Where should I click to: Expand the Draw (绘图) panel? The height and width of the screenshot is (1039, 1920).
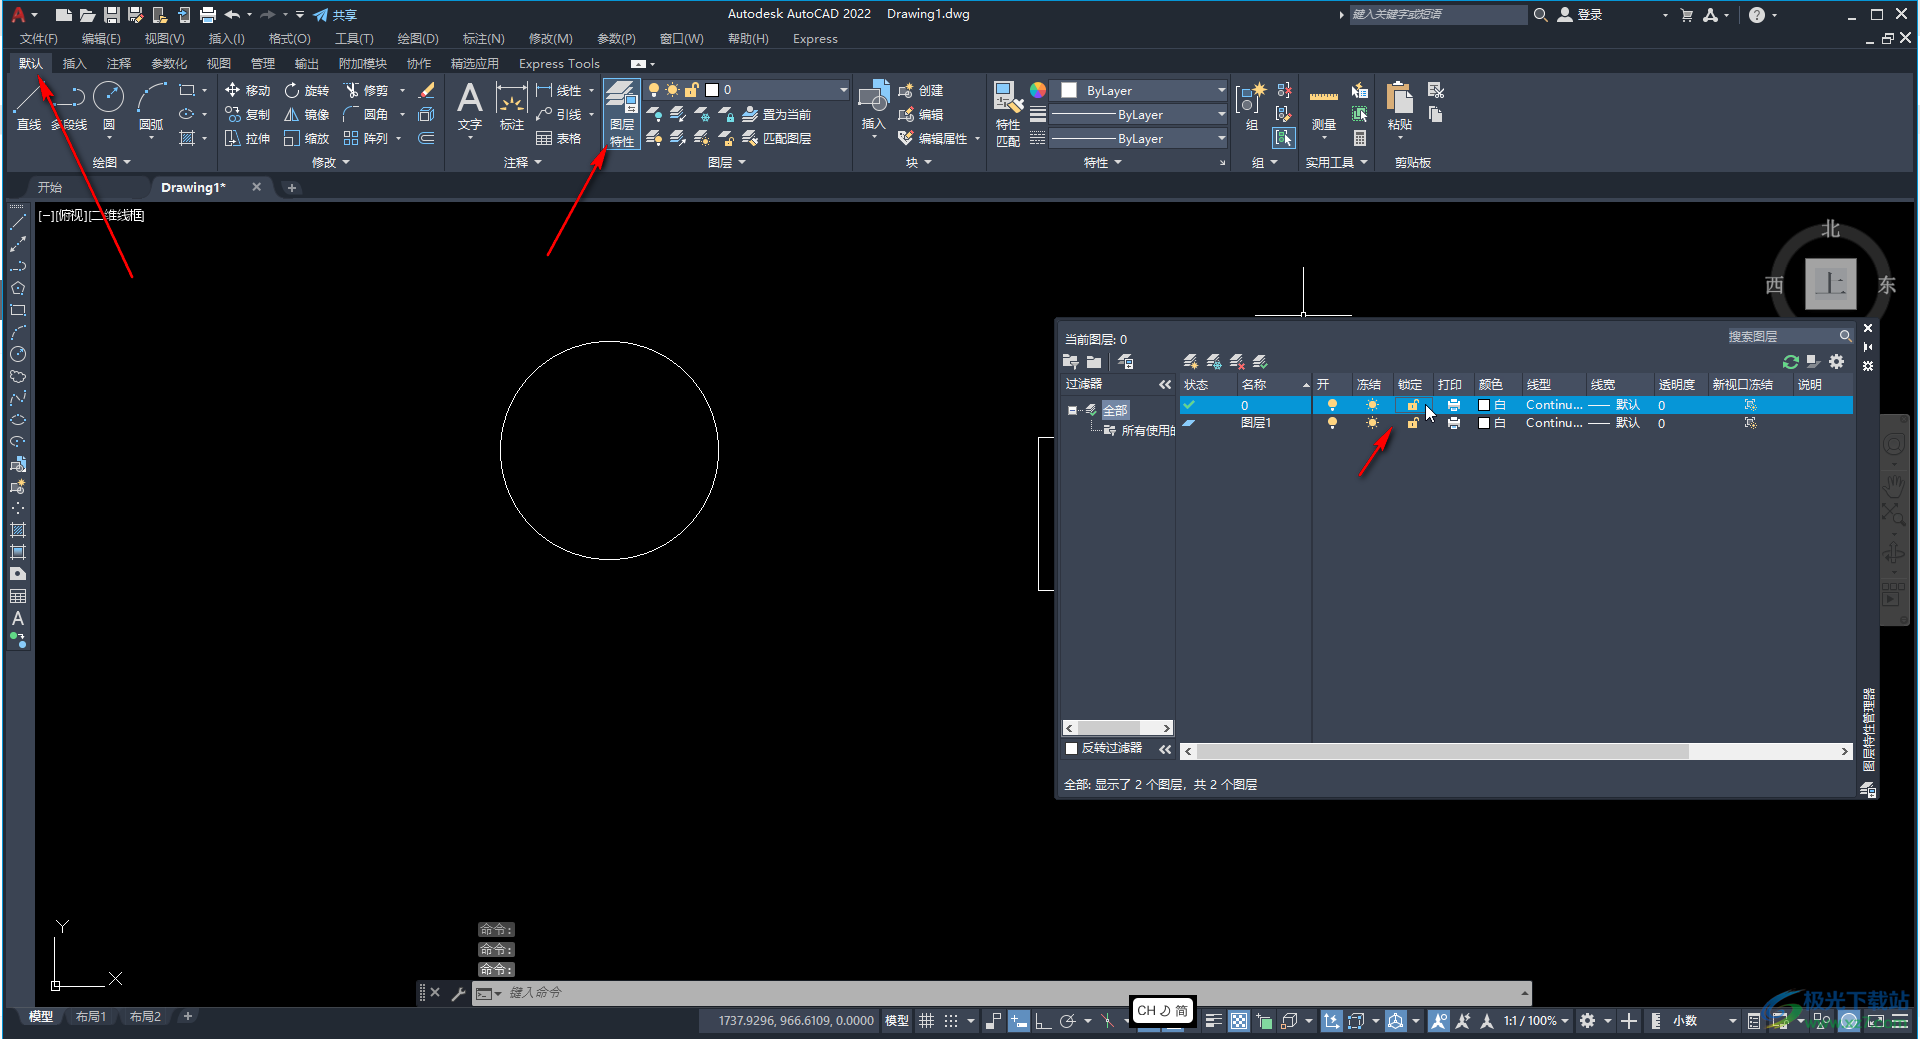click(111, 162)
